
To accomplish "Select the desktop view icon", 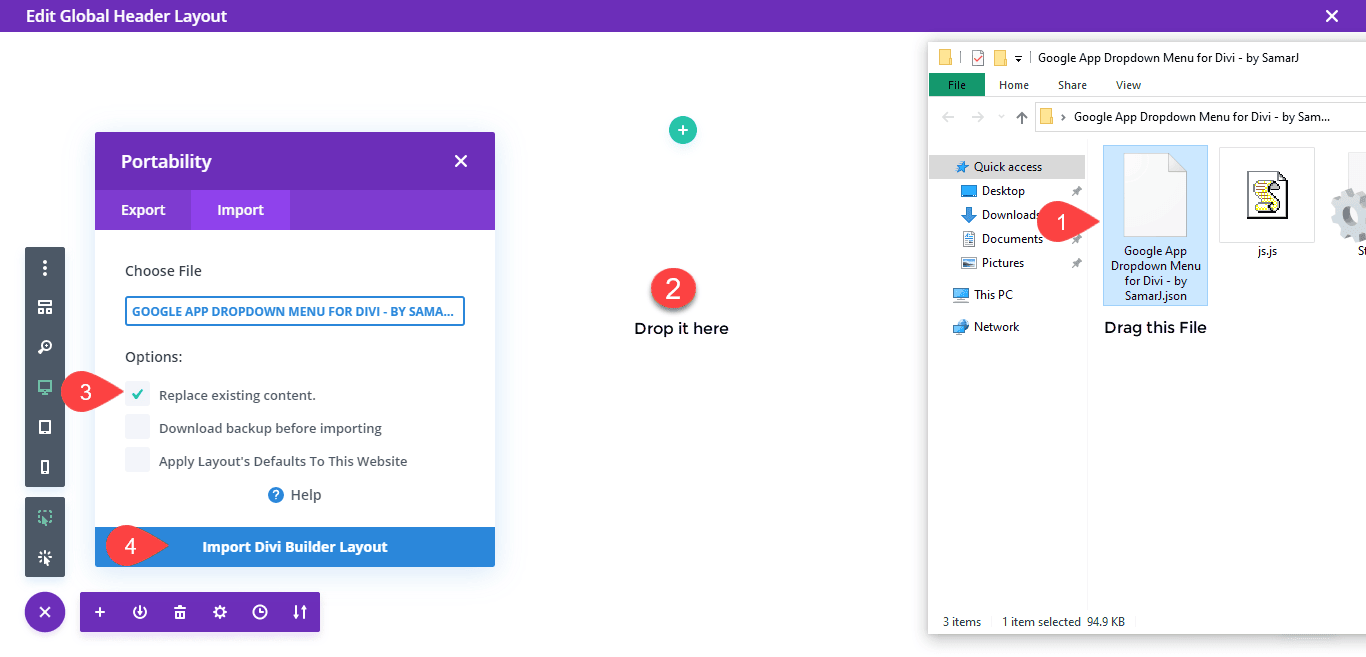I will tap(45, 387).
